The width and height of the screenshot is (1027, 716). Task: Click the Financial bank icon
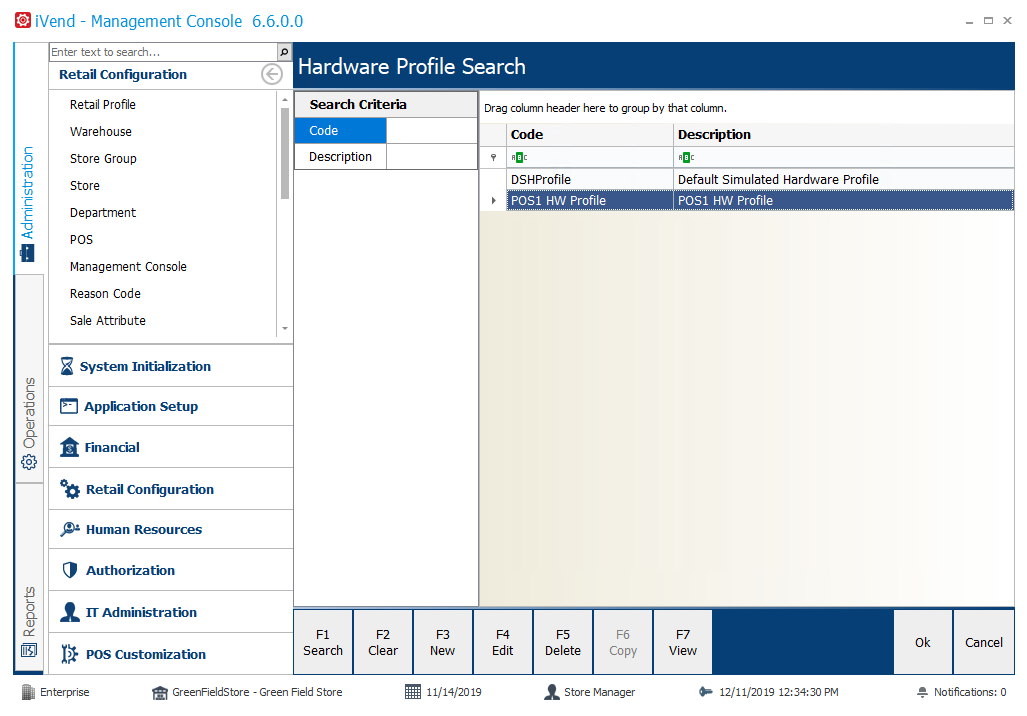tap(69, 447)
